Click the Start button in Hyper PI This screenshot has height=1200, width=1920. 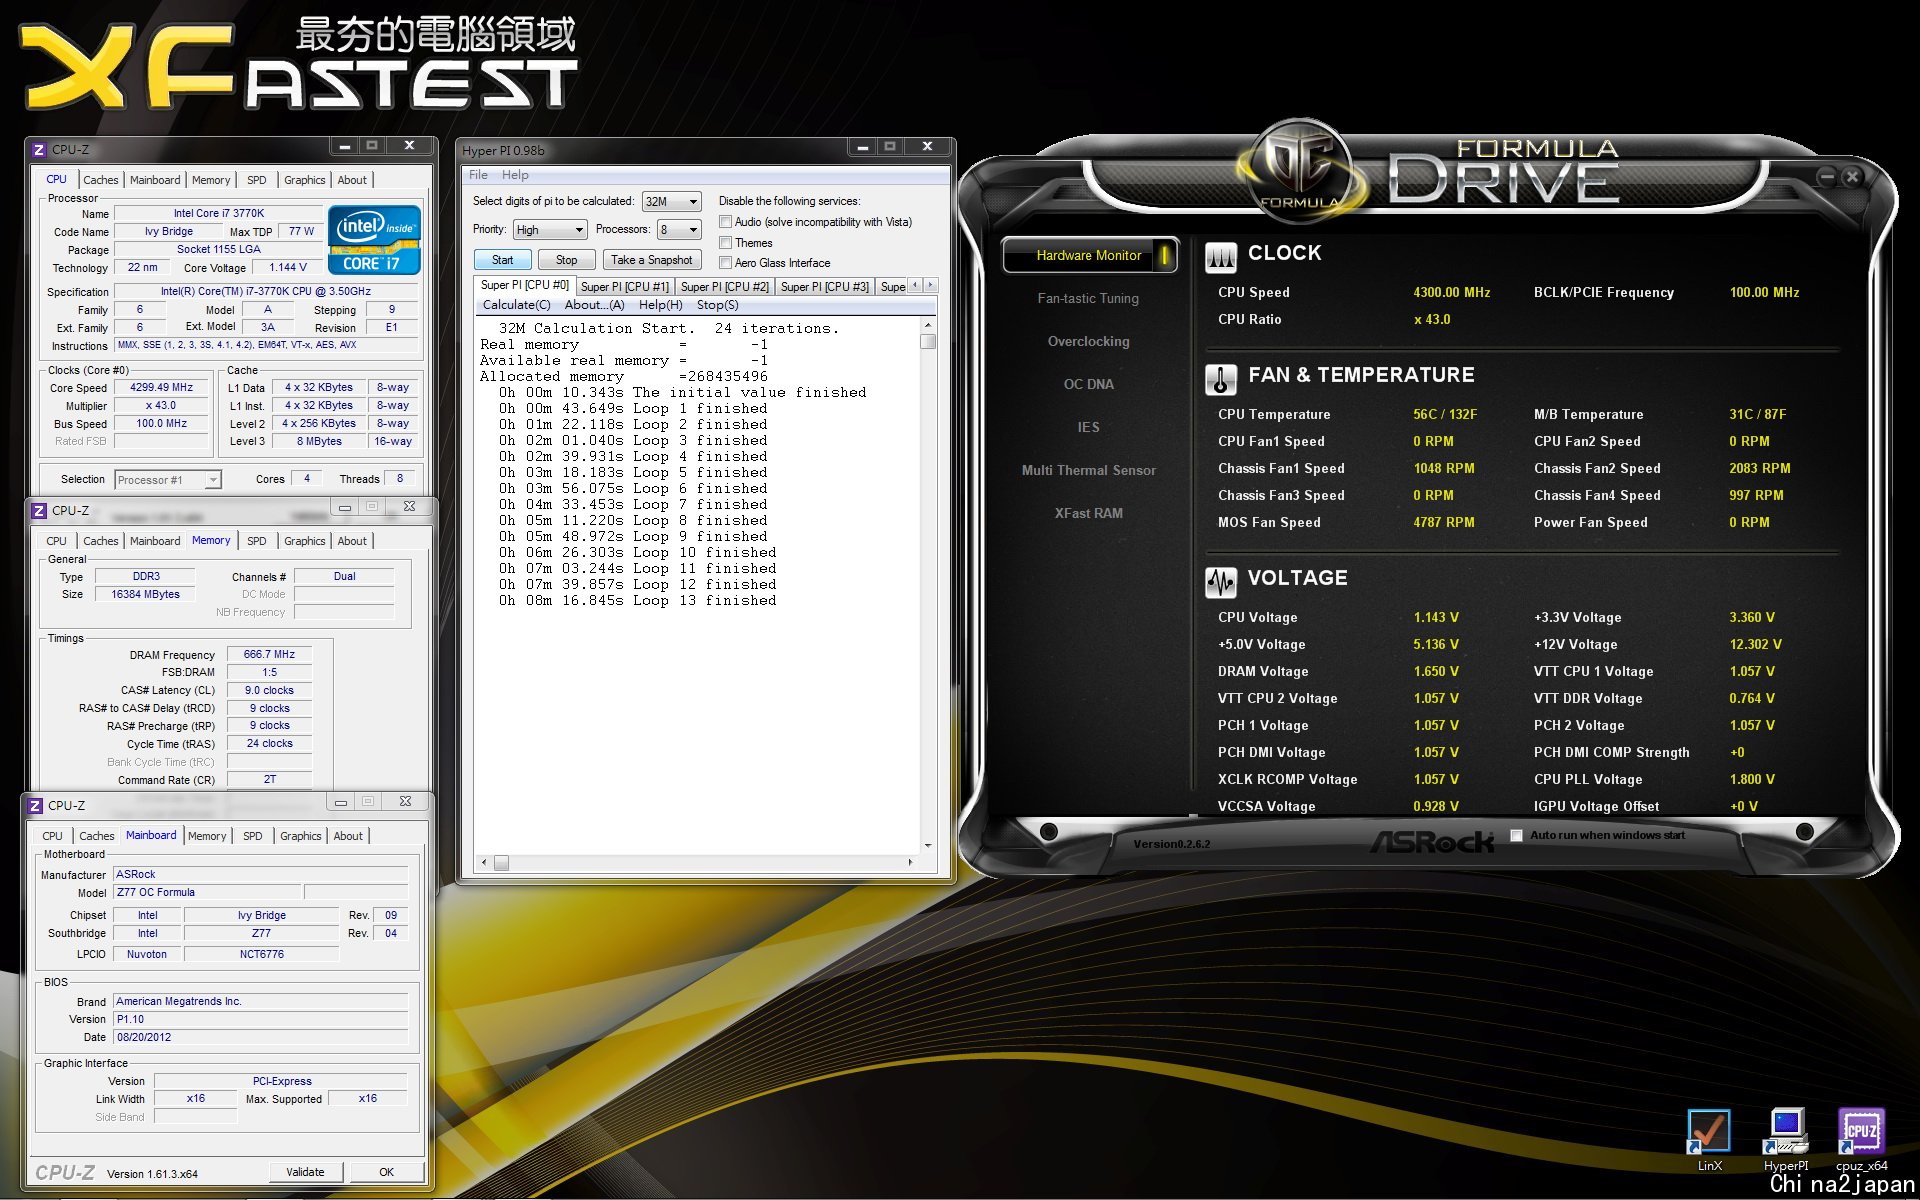(x=502, y=260)
